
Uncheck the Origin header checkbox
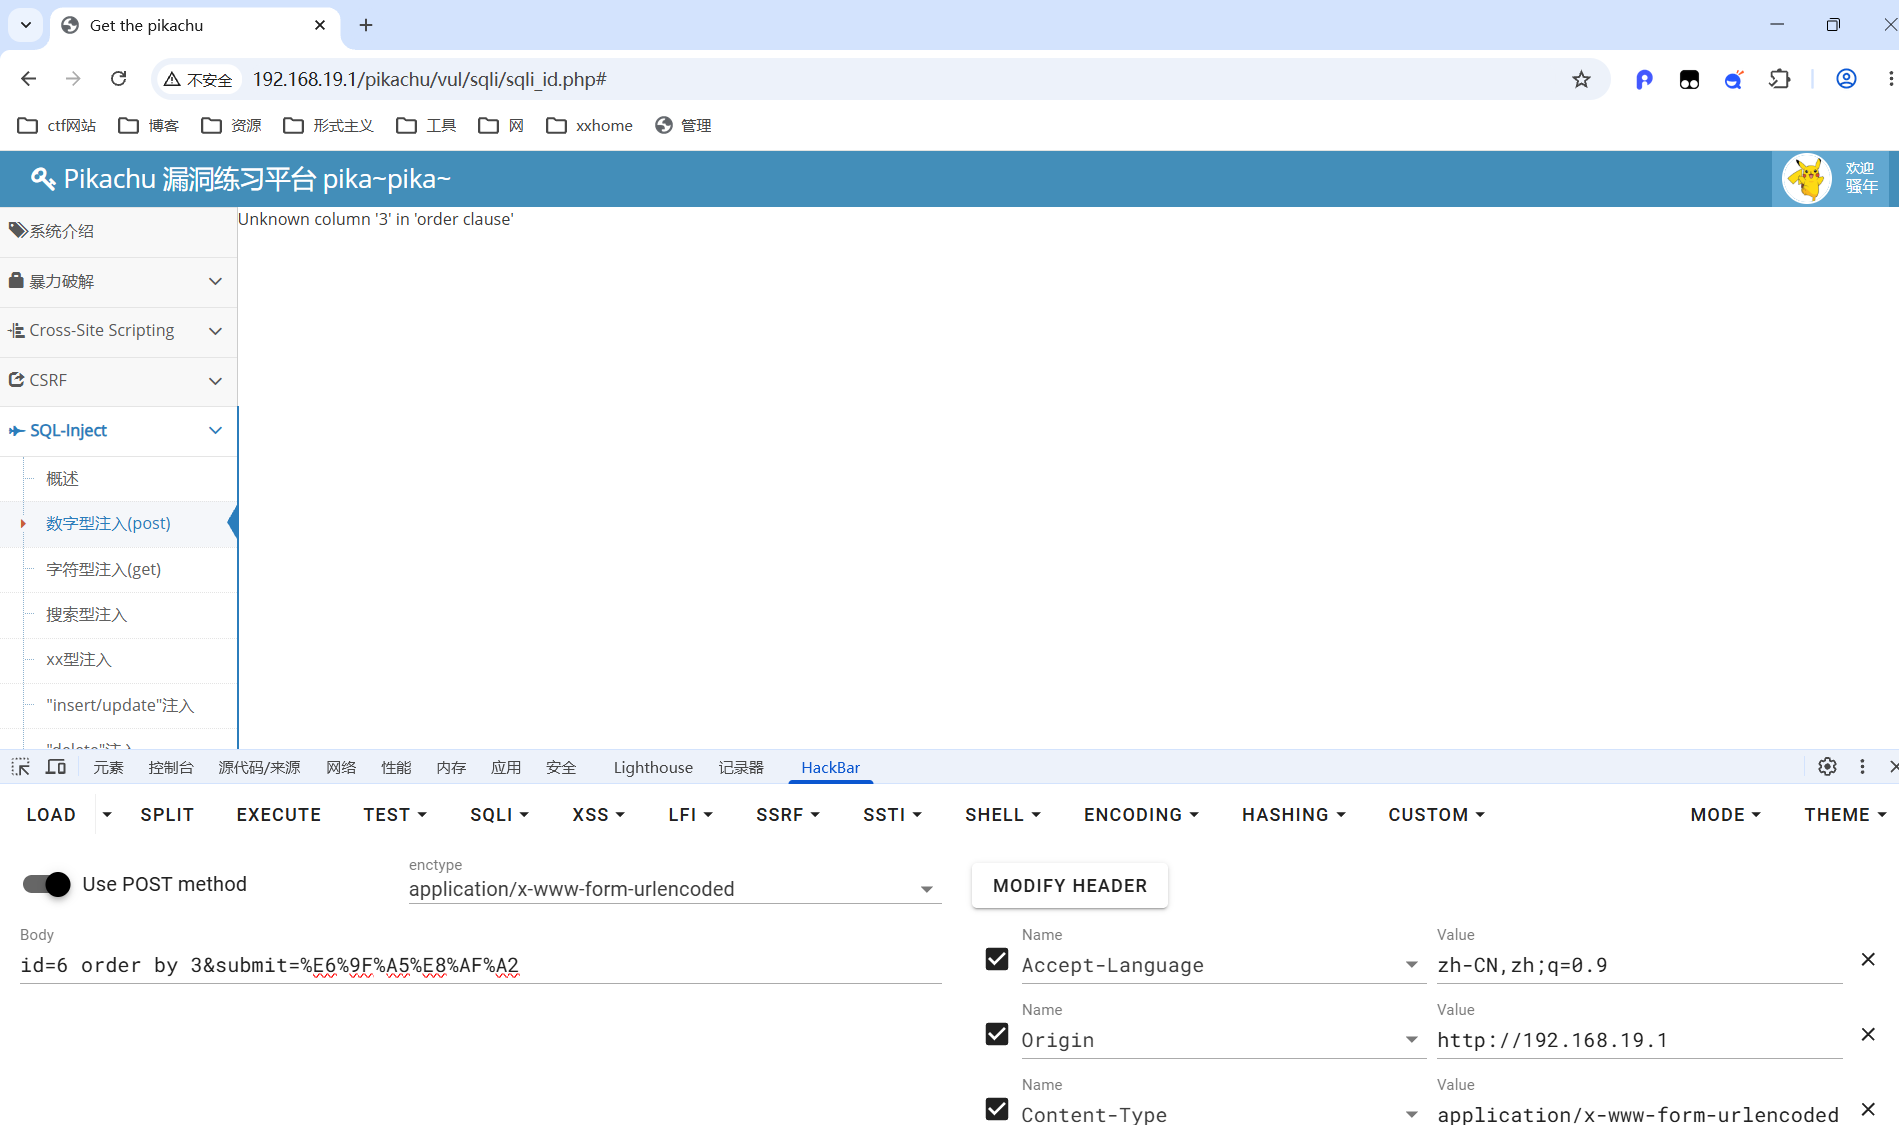(997, 1034)
